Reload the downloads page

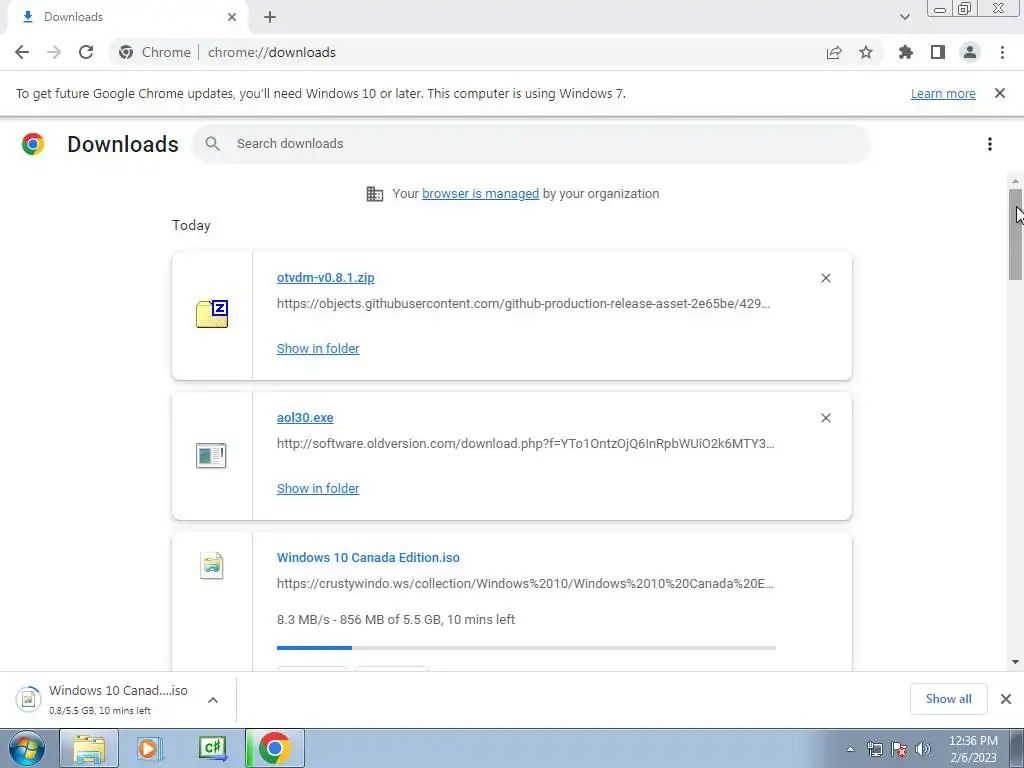[x=86, y=52]
